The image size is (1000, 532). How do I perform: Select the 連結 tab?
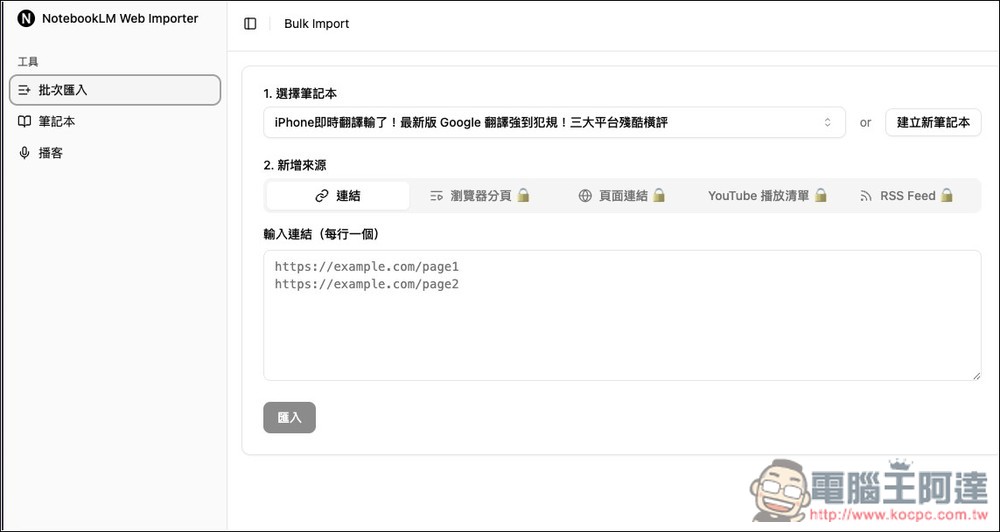[x=338, y=196]
